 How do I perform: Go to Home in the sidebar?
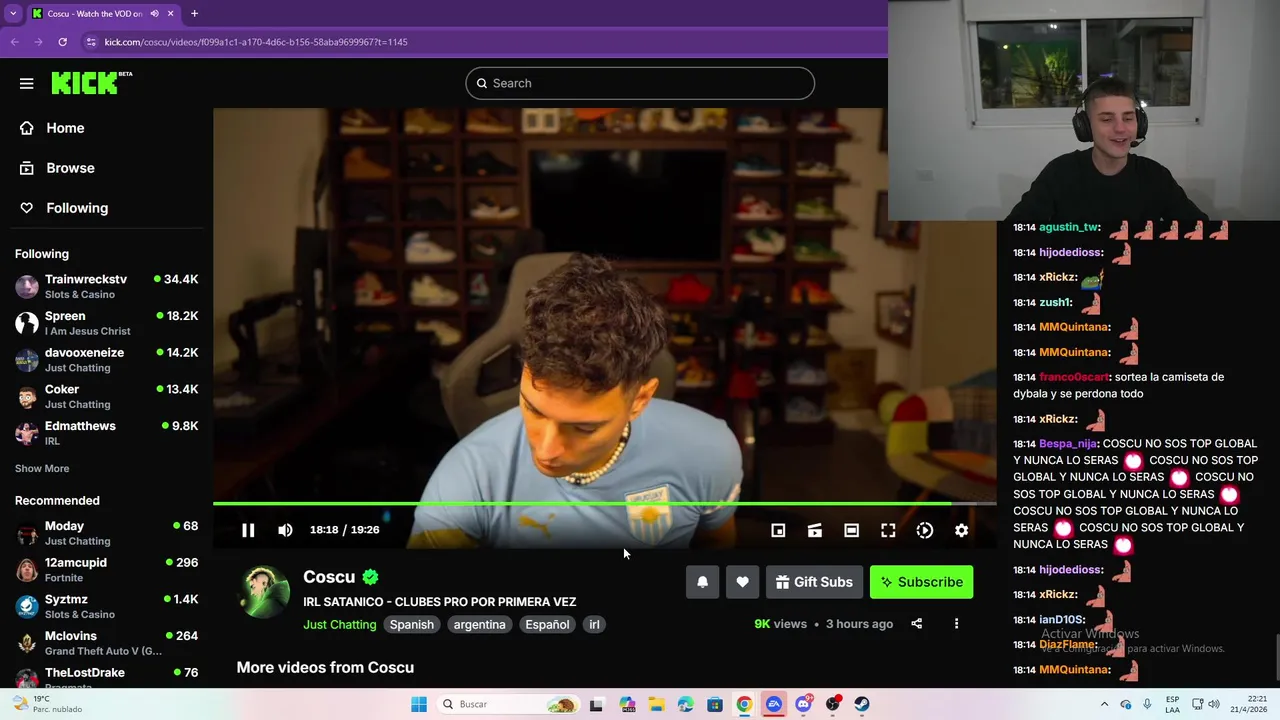[65, 128]
